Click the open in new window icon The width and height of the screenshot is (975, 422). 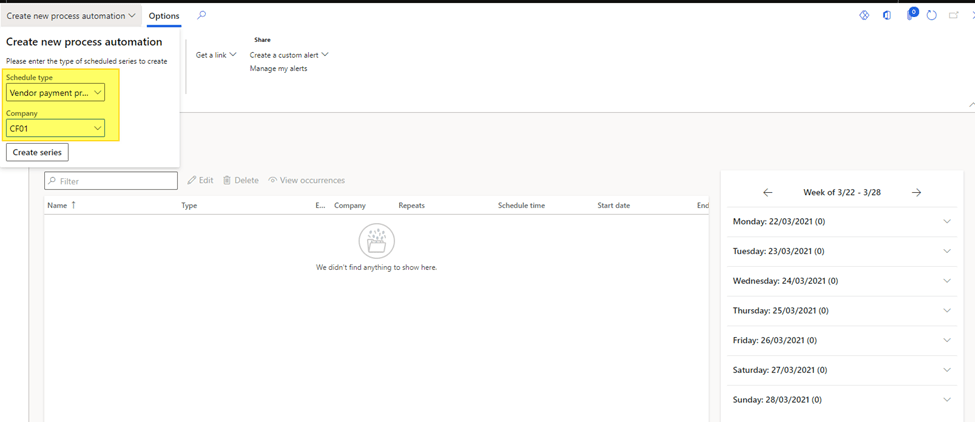click(953, 15)
